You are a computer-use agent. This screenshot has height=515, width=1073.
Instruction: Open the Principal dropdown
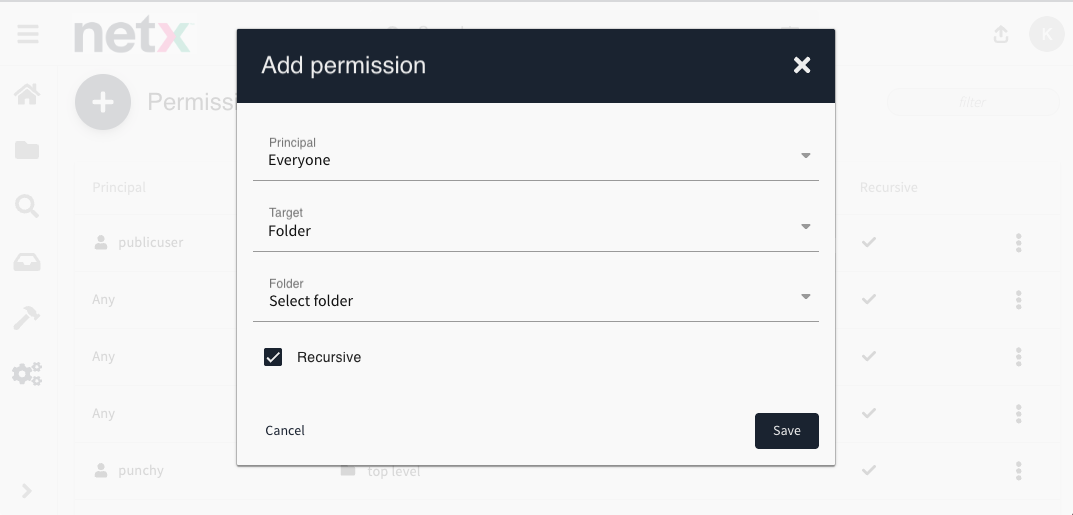(x=536, y=157)
